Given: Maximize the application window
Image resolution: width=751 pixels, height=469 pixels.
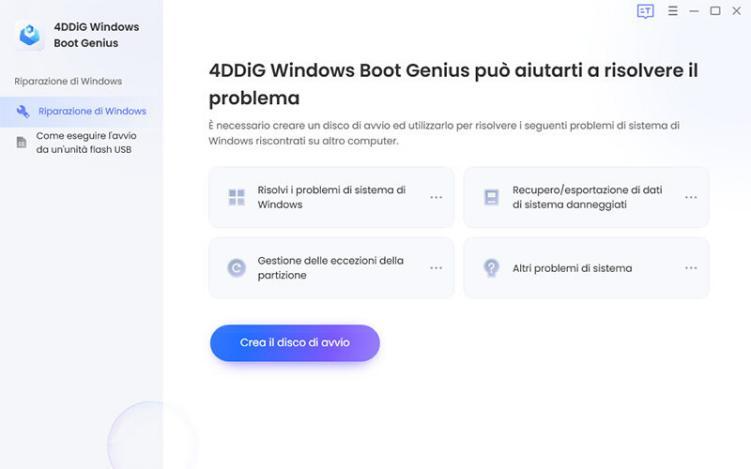Looking at the screenshot, I should point(715,11).
